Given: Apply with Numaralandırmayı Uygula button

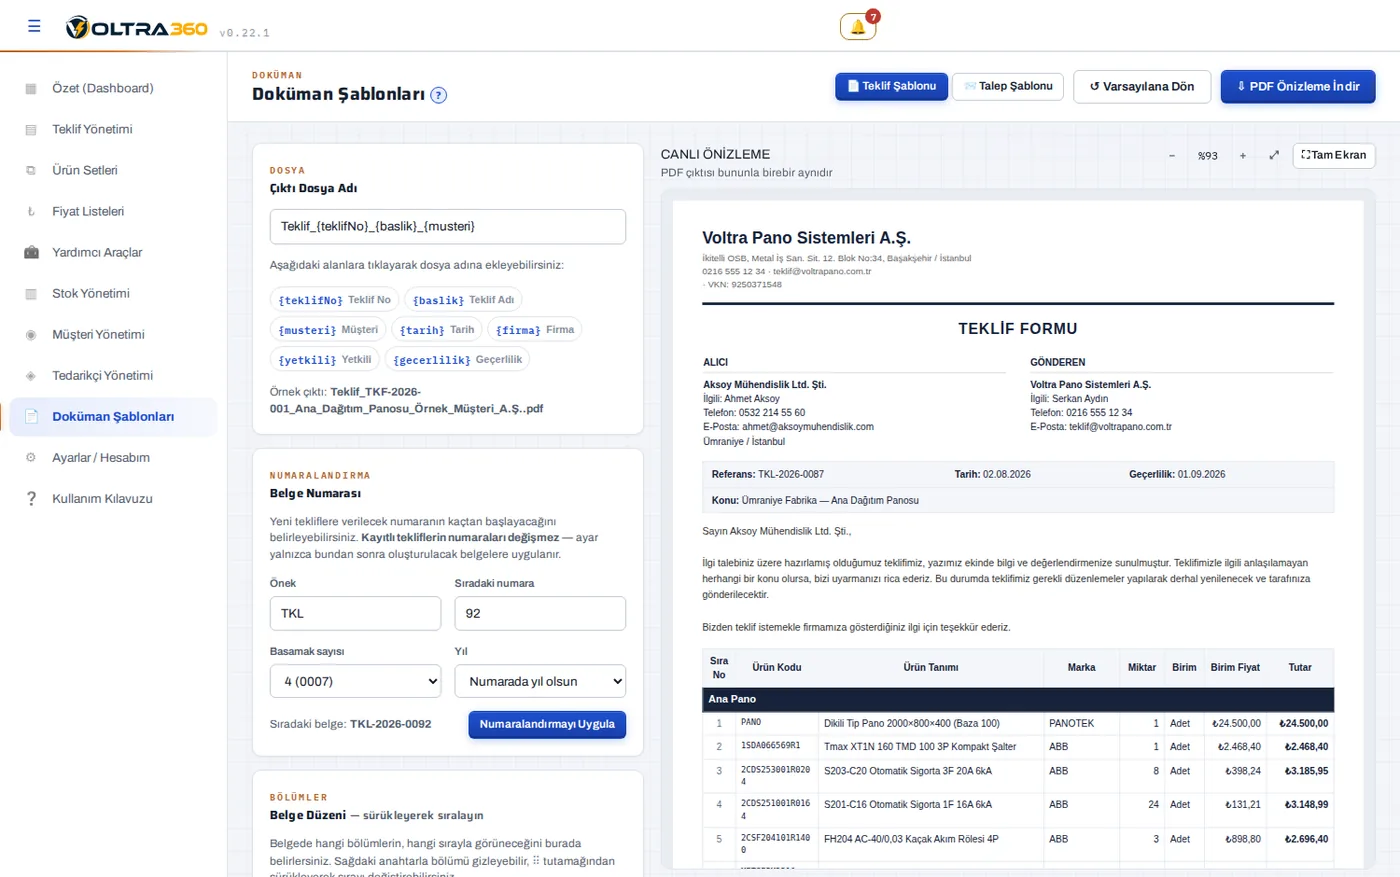Looking at the screenshot, I should 547,725.
